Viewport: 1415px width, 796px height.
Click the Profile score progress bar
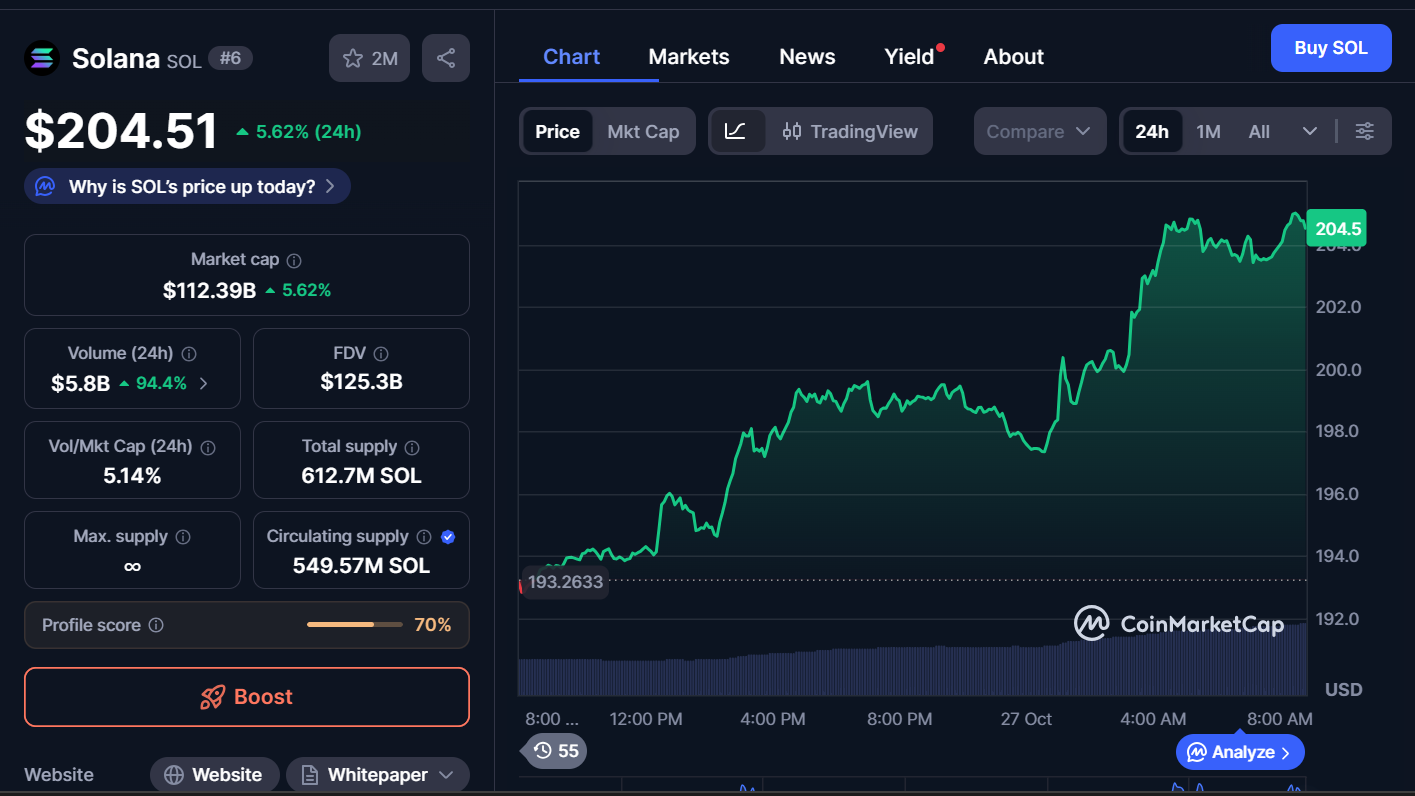(354, 625)
